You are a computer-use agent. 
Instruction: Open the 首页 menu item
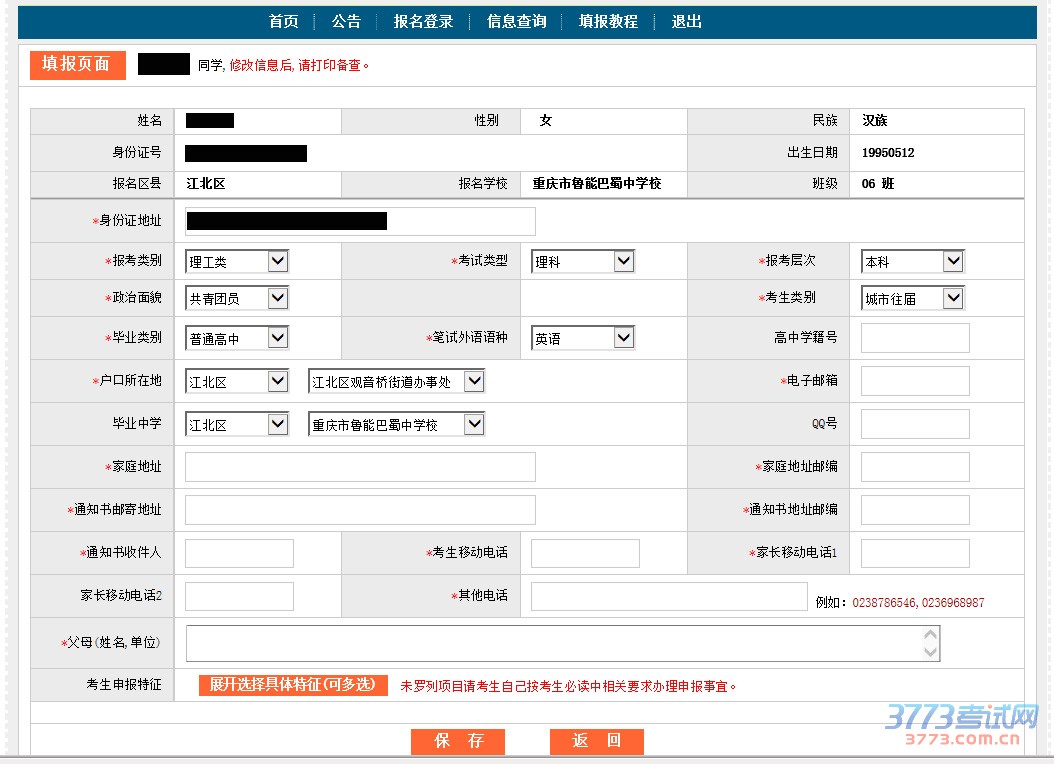pyautogui.click(x=283, y=22)
